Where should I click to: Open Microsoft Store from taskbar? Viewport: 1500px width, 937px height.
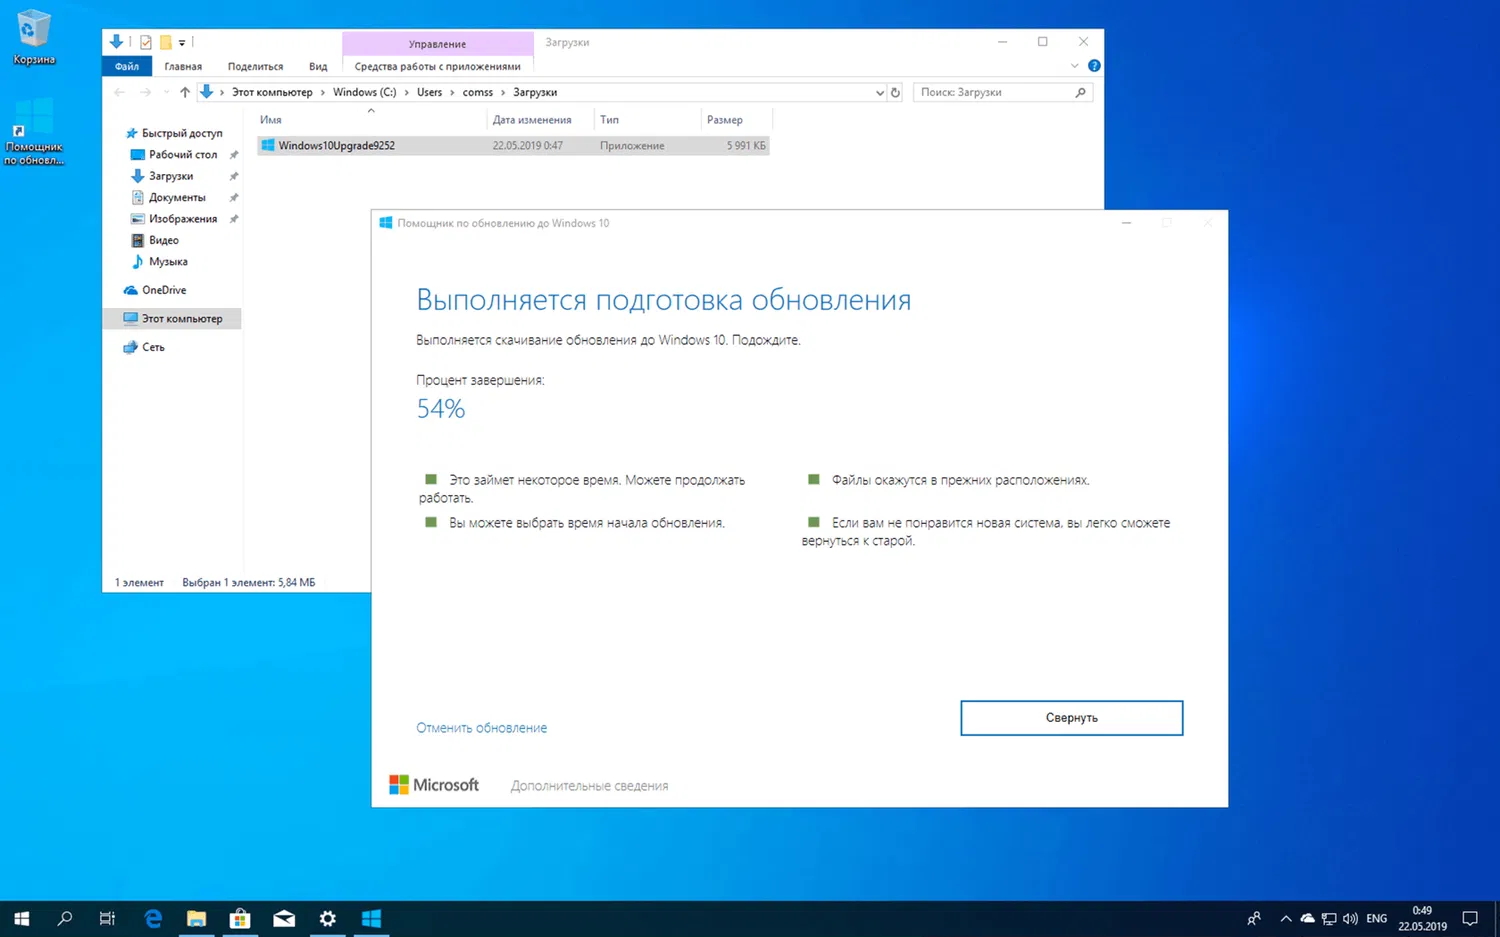240,918
